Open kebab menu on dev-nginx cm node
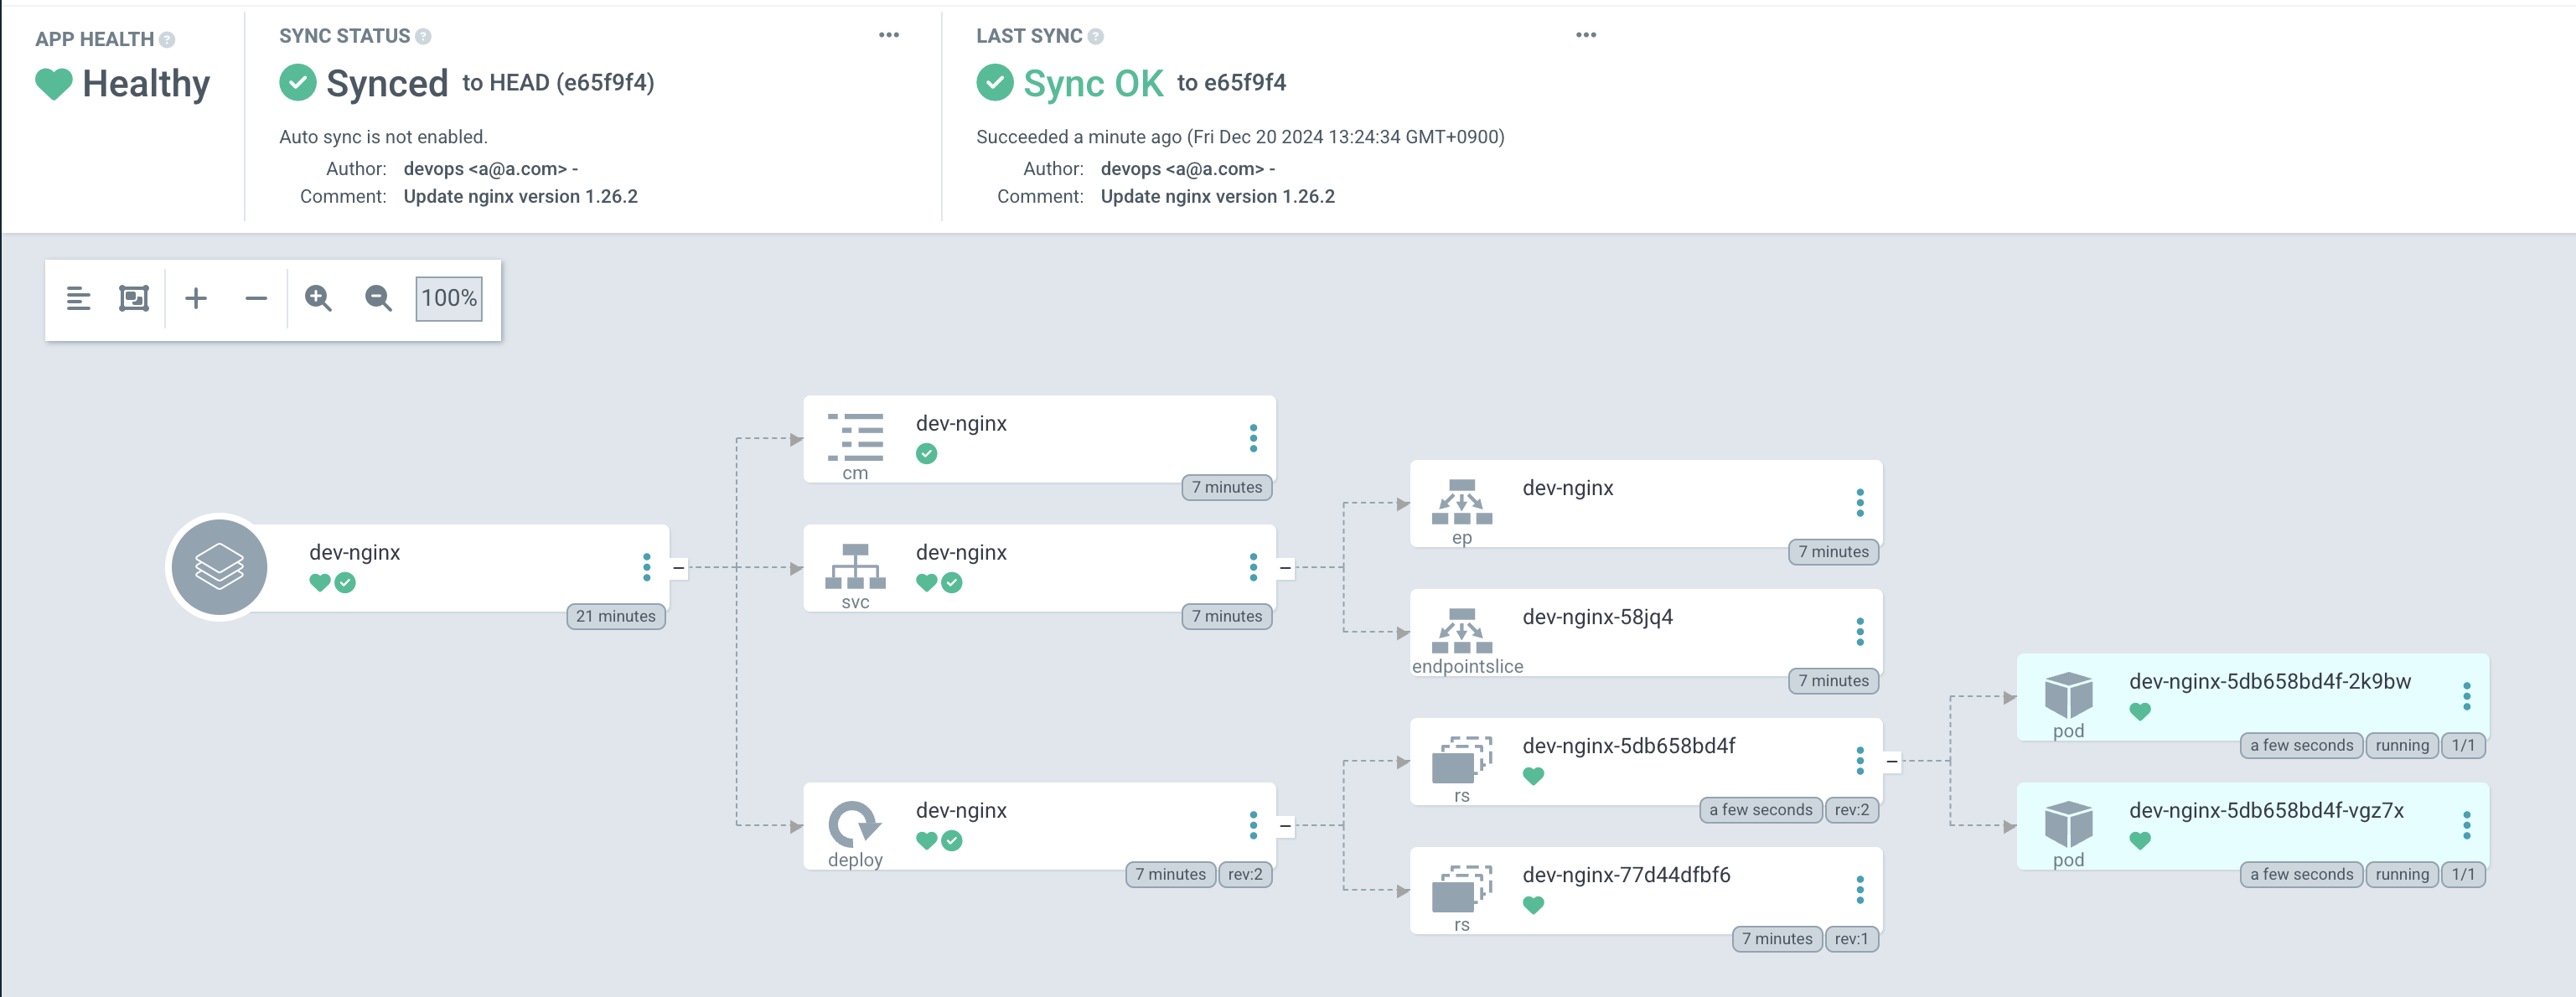 tap(1253, 438)
